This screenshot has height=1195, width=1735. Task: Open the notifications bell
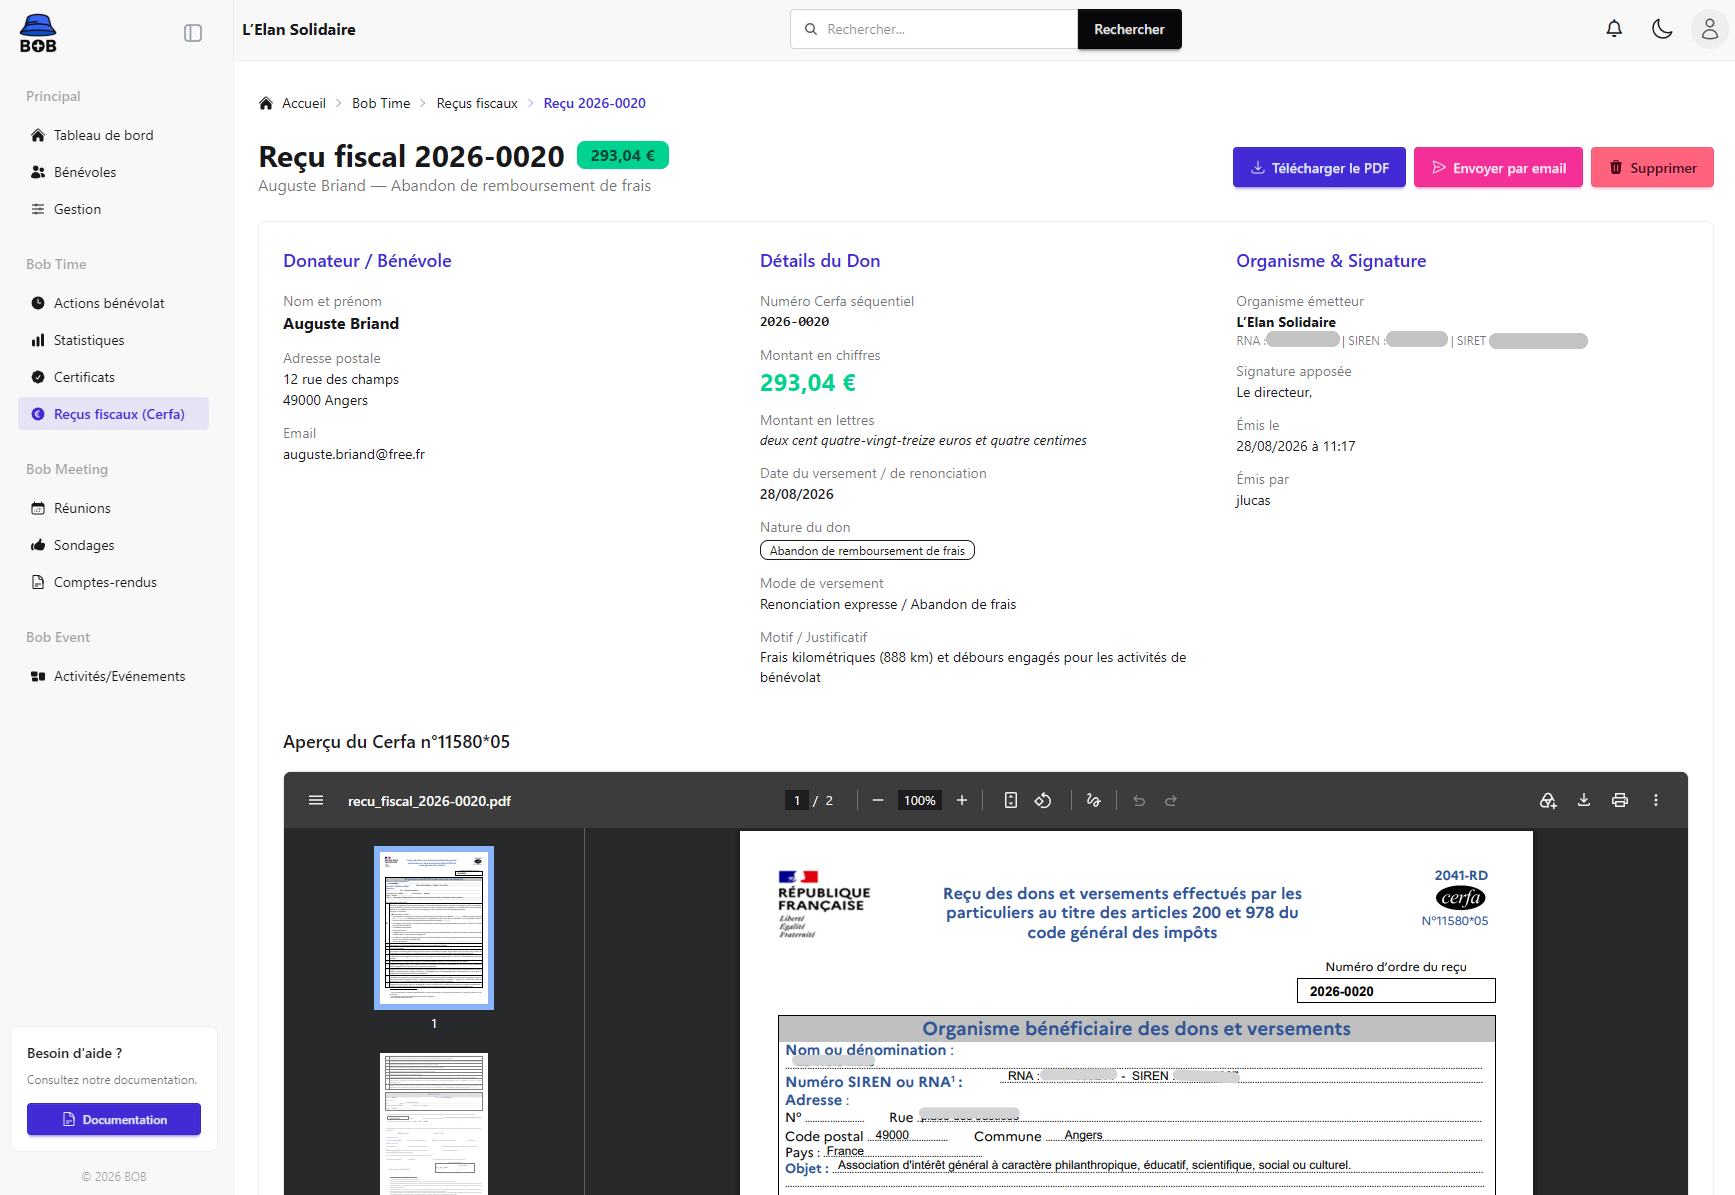pyautogui.click(x=1614, y=29)
